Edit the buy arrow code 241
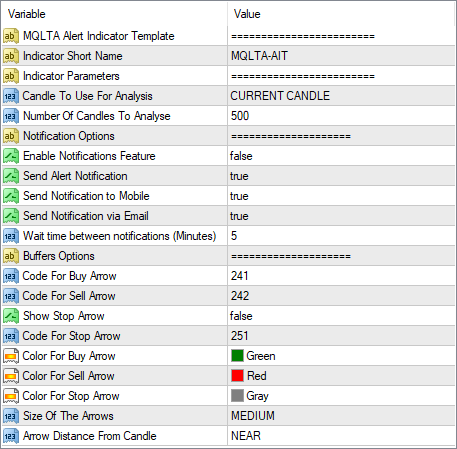 point(240,276)
